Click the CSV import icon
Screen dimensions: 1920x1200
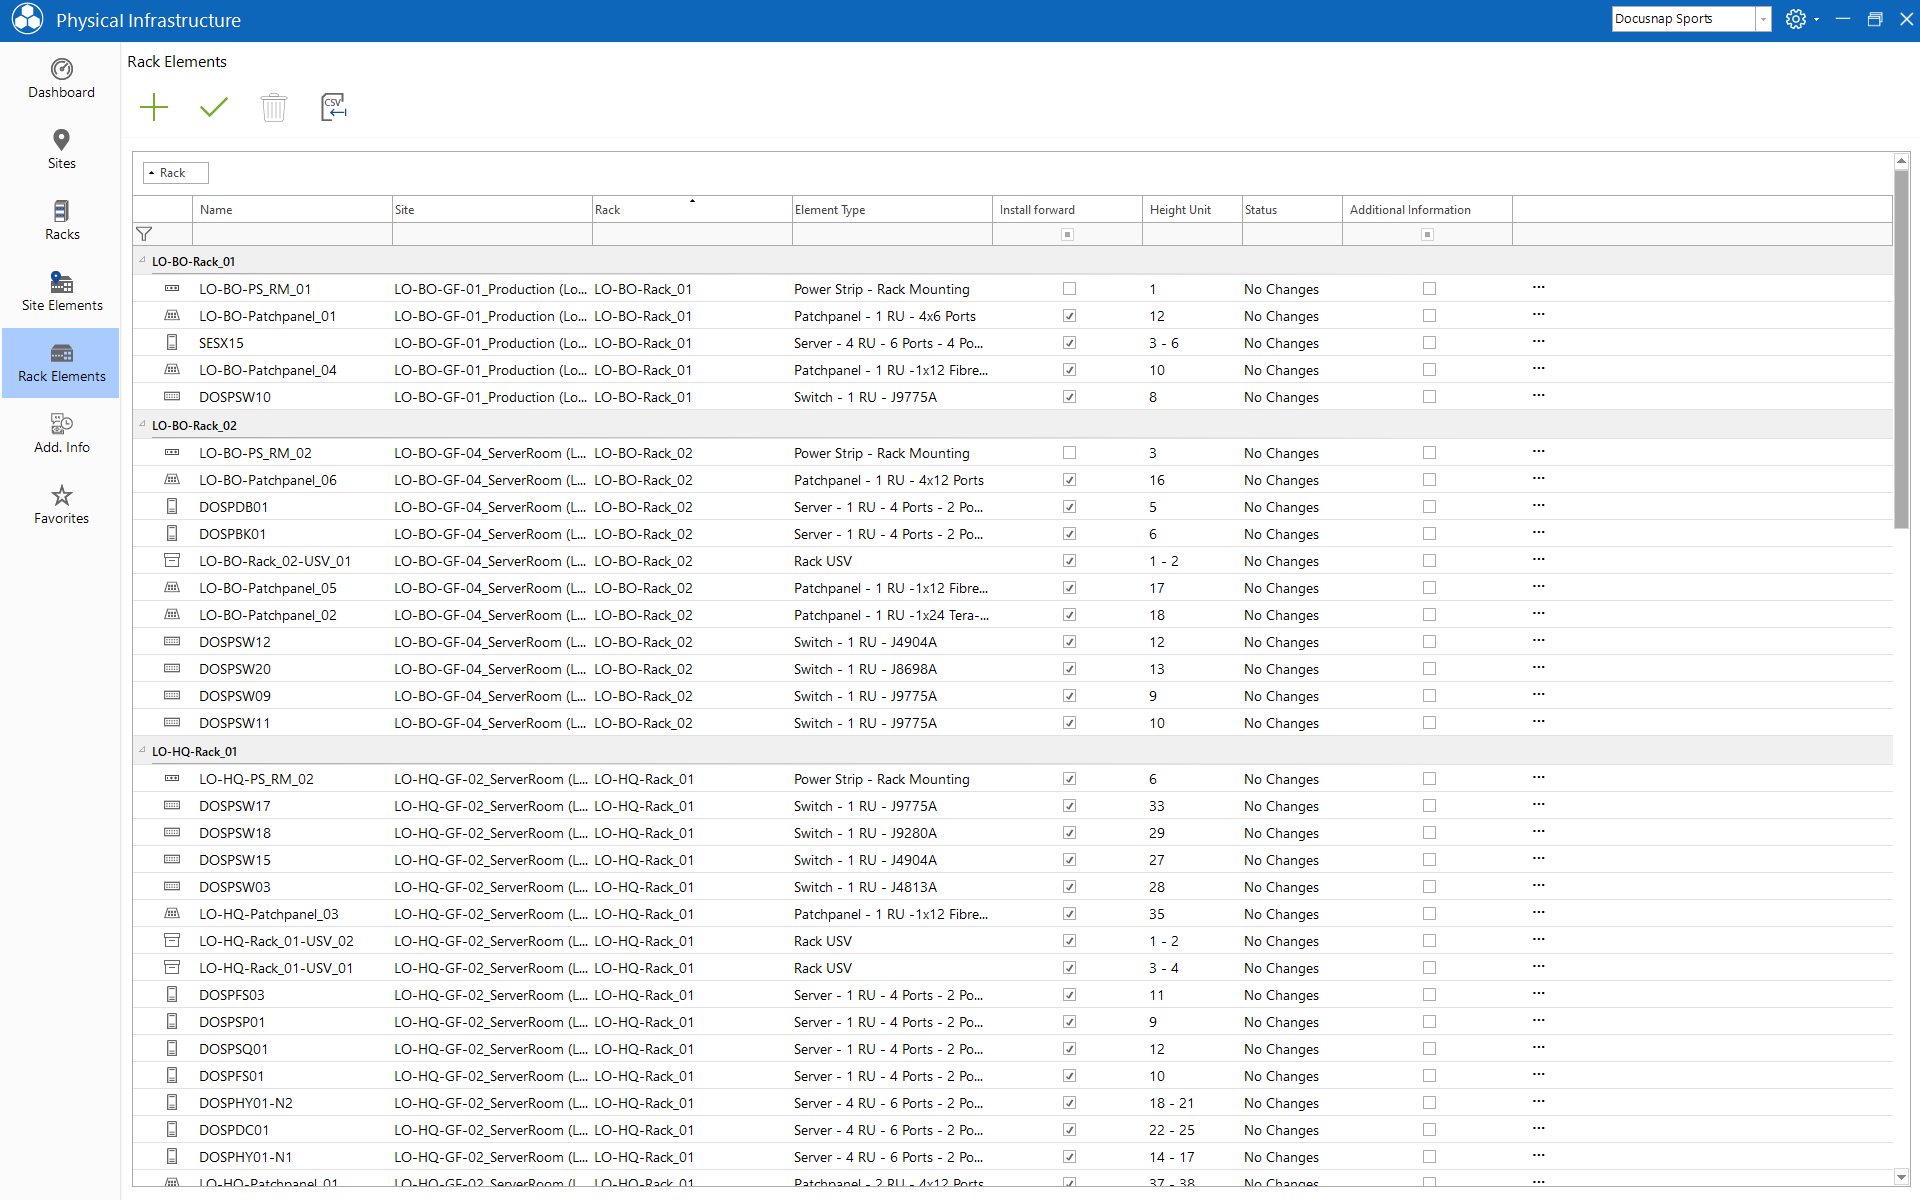(x=333, y=107)
